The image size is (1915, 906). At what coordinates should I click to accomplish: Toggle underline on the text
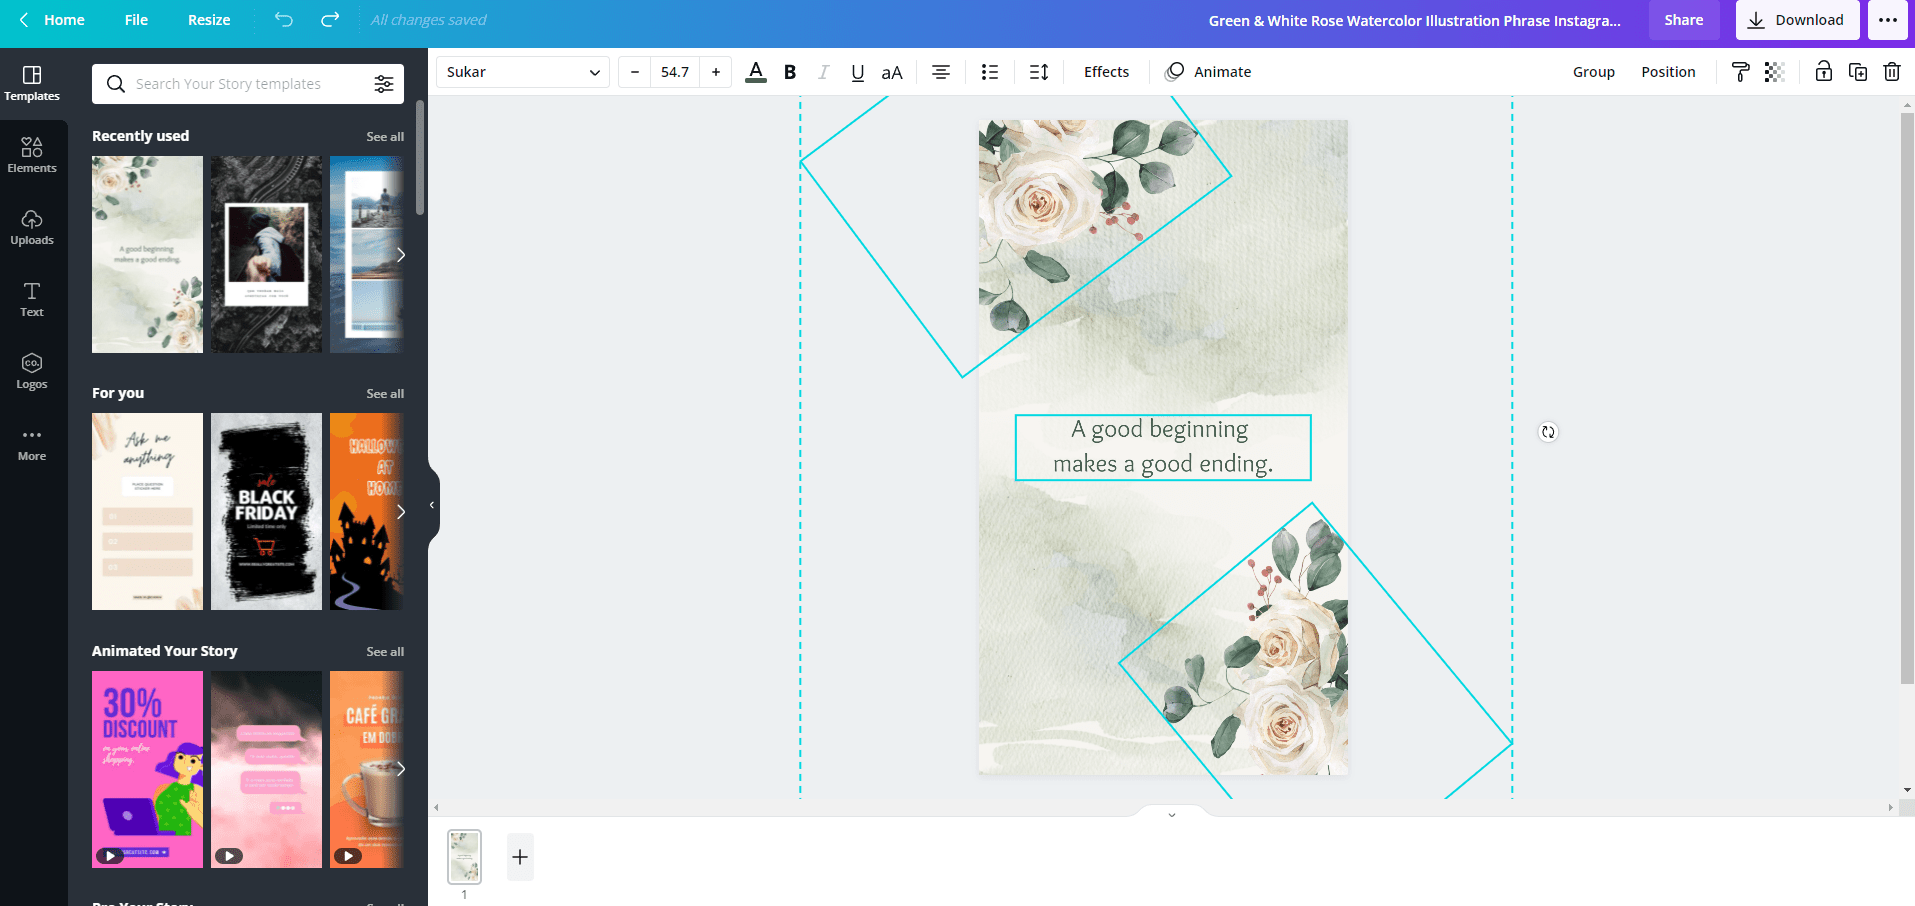(857, 71)
